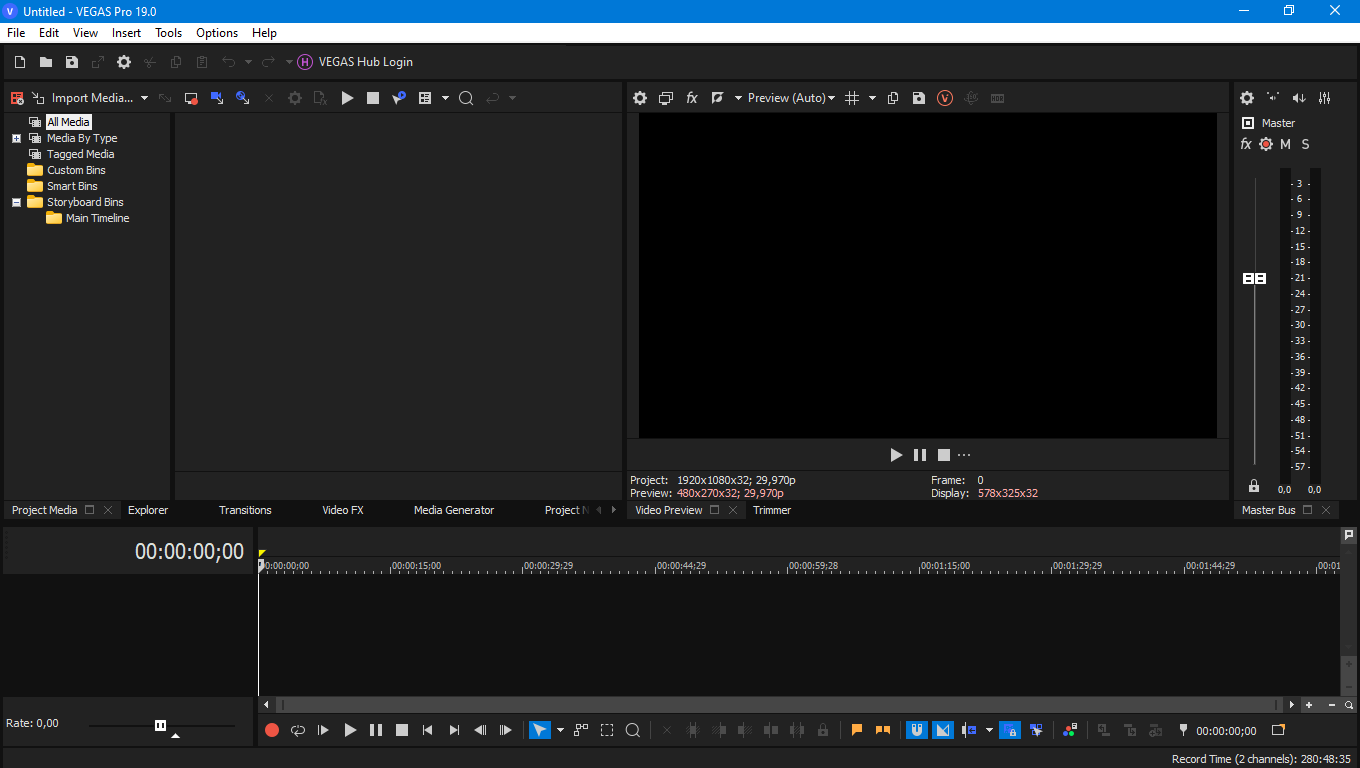Open Master automation settings icon
Viewport: 1360px width, 768px height.
point(1266,144)
